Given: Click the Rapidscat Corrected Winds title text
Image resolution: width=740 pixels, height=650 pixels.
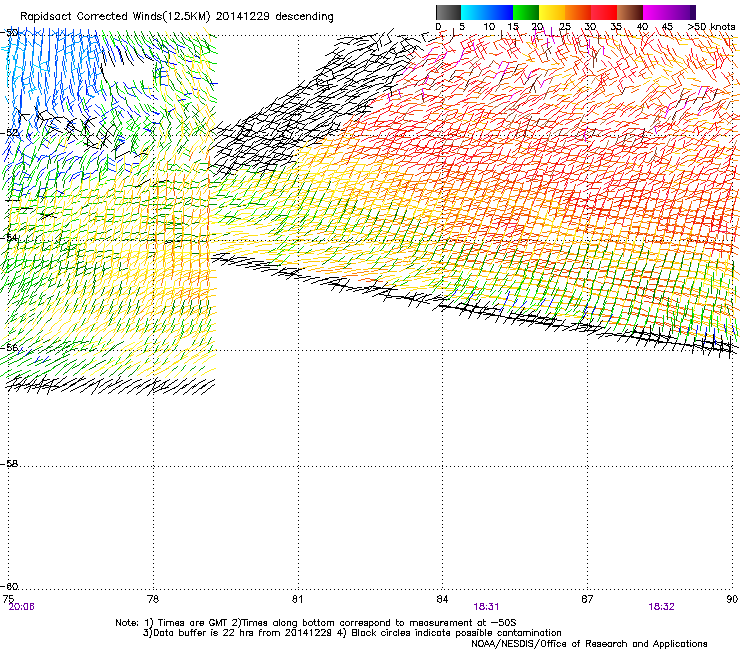Looking at the screenshot, I should (177, 16).
